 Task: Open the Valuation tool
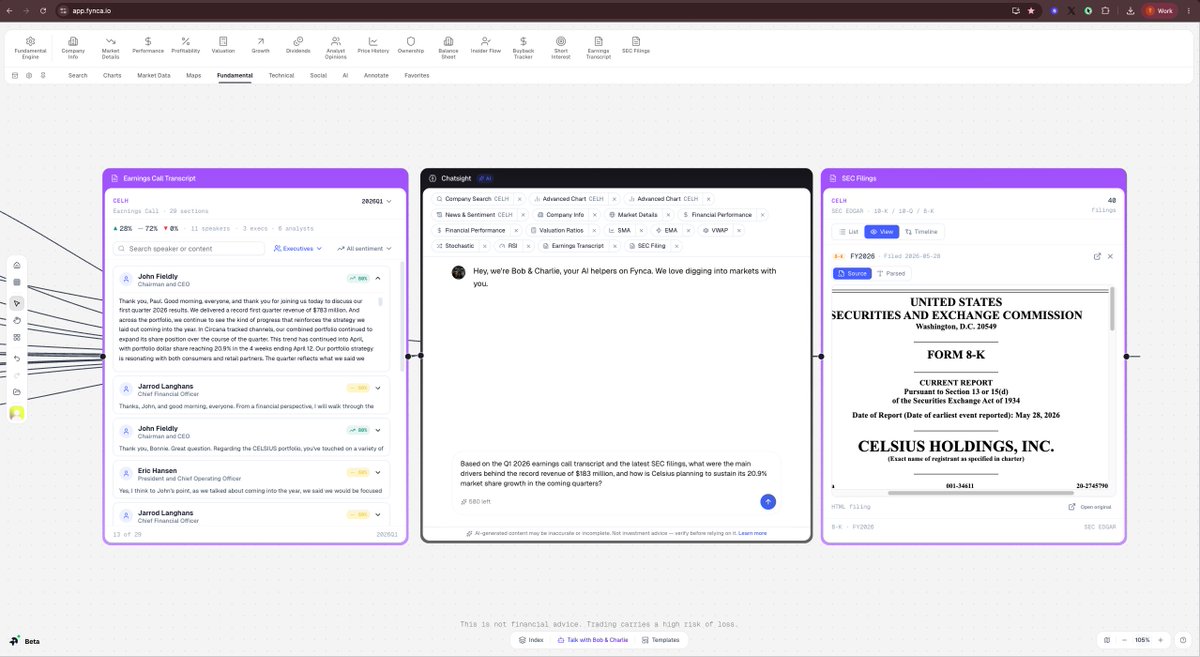pos(223,44)
